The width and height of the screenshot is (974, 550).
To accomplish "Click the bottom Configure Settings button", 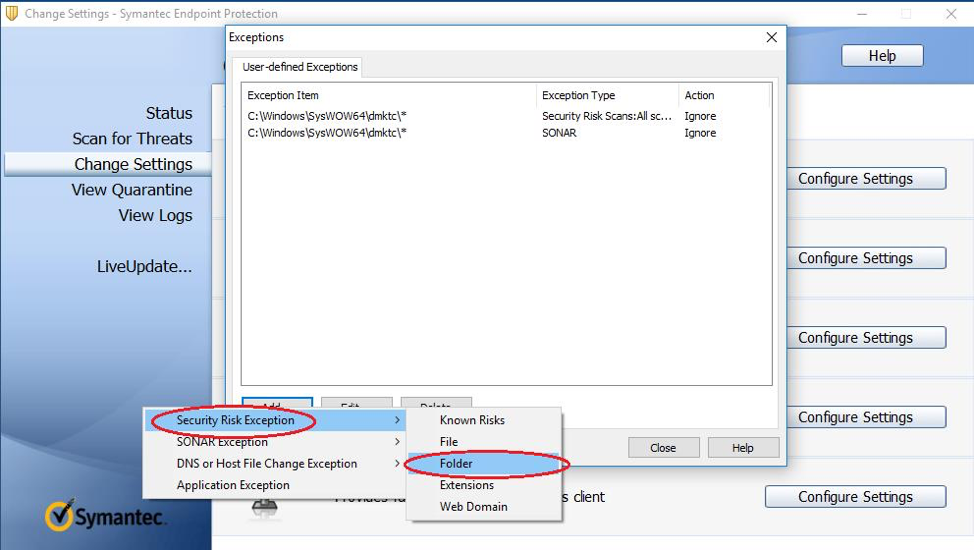I will tap(855, 497).
